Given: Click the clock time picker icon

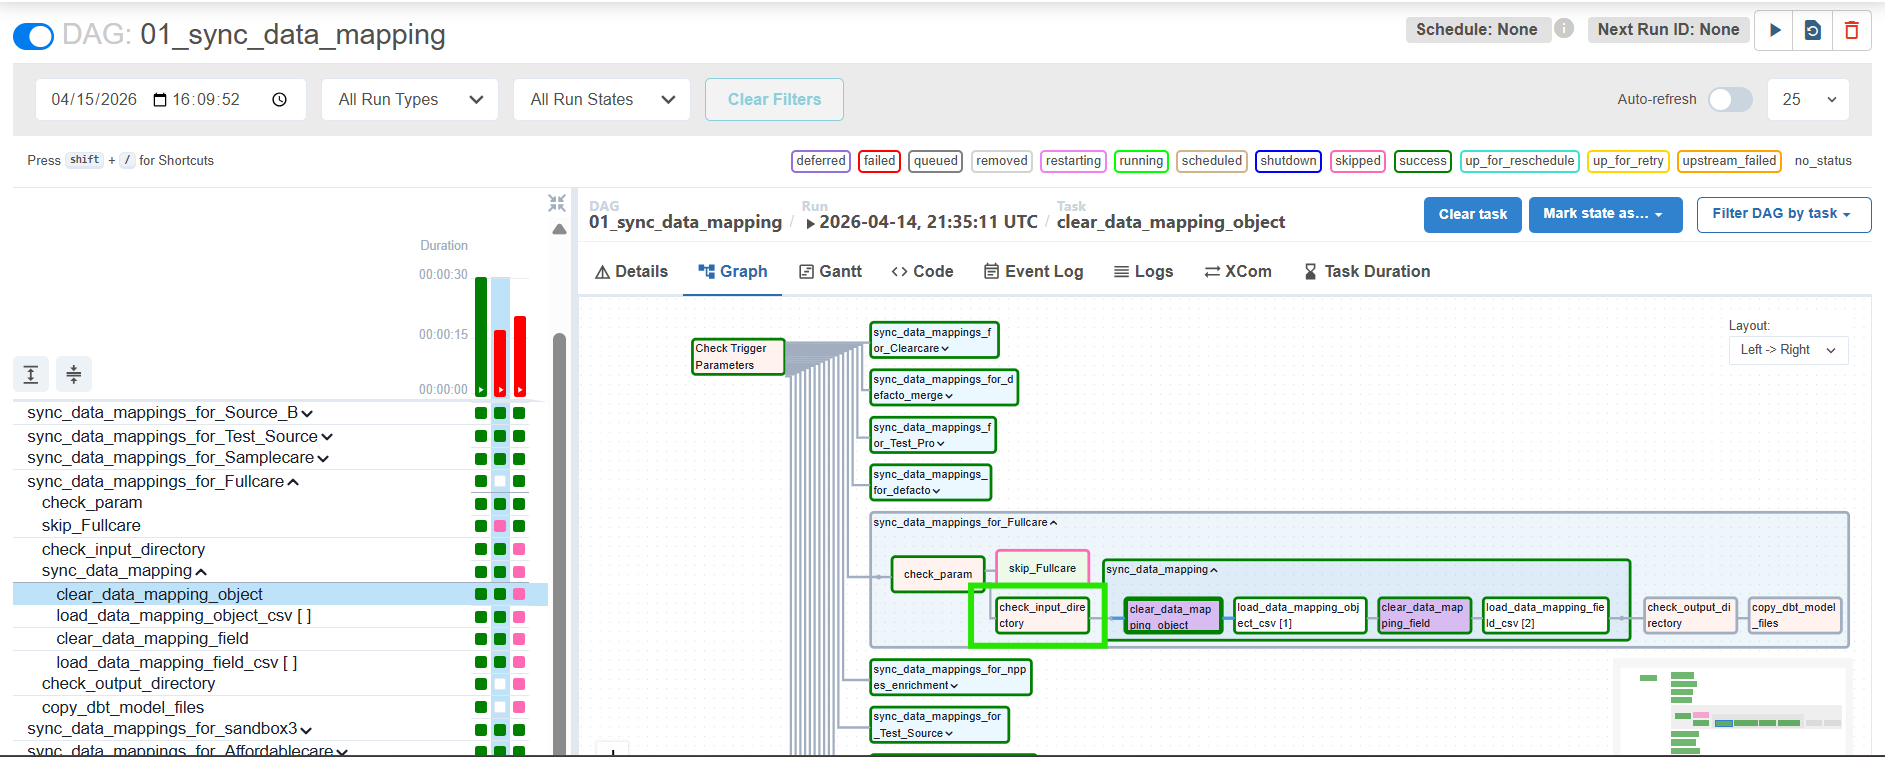Looking at the screenshot, I should point(280,100).
